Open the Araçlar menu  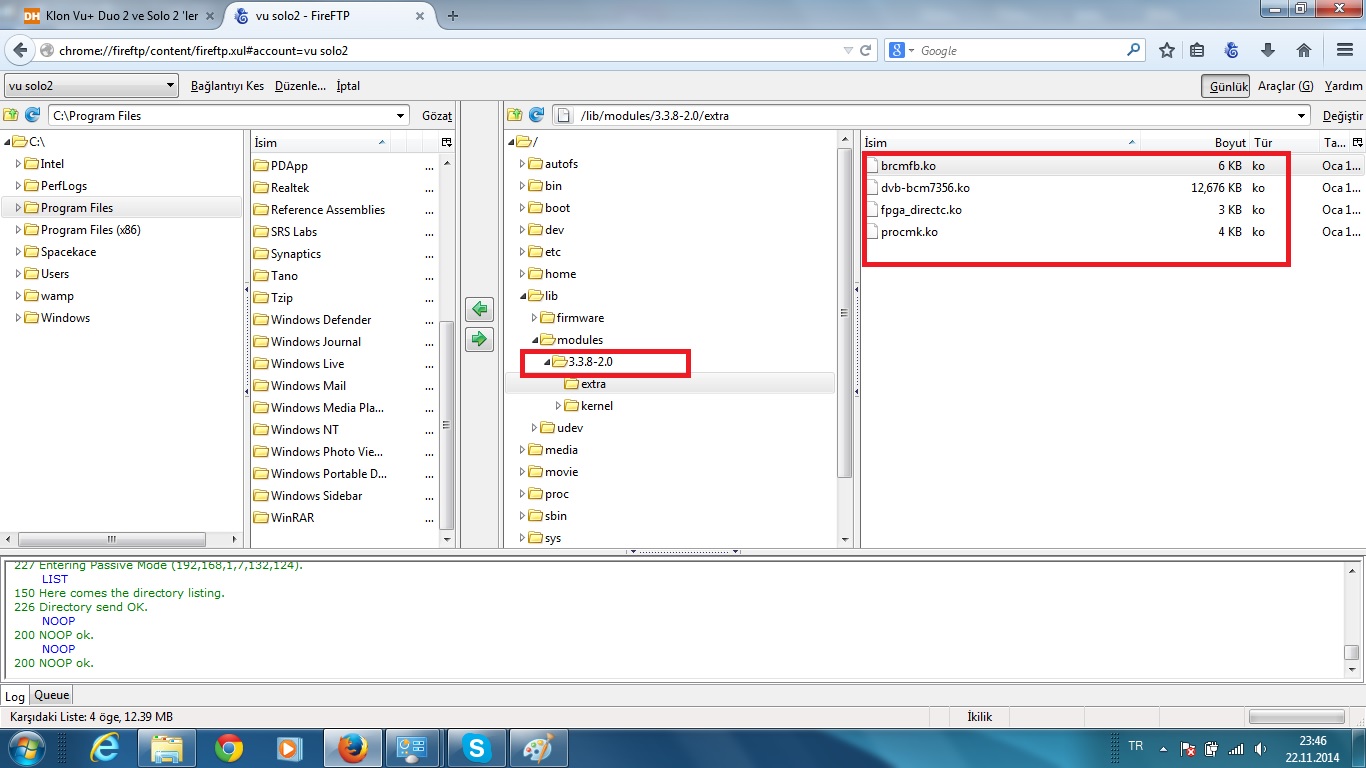tap(1285, 86)
